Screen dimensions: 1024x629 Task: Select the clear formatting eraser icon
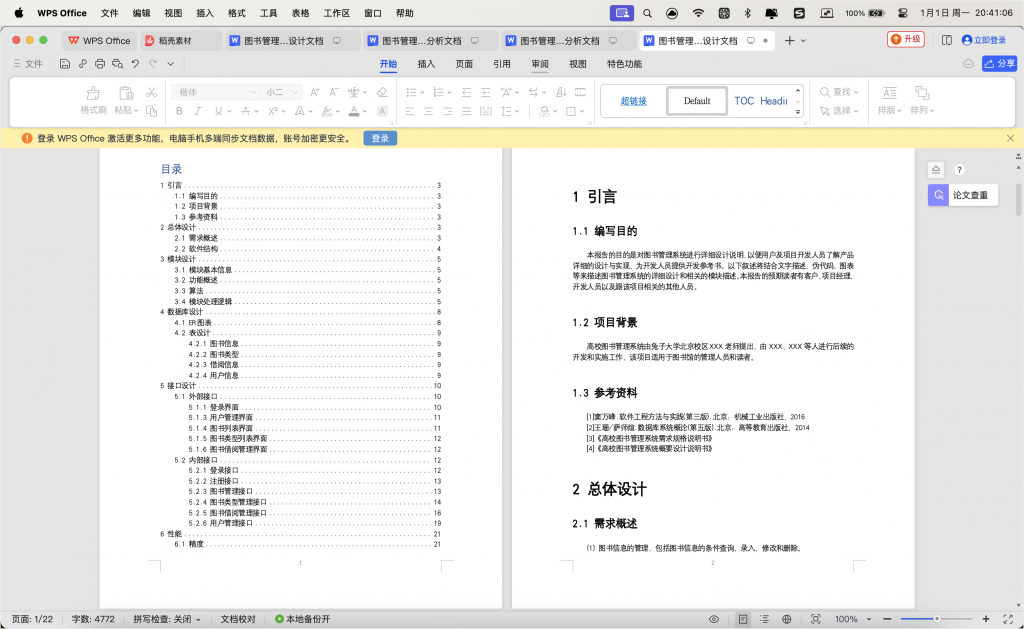[x=381, y=92]
